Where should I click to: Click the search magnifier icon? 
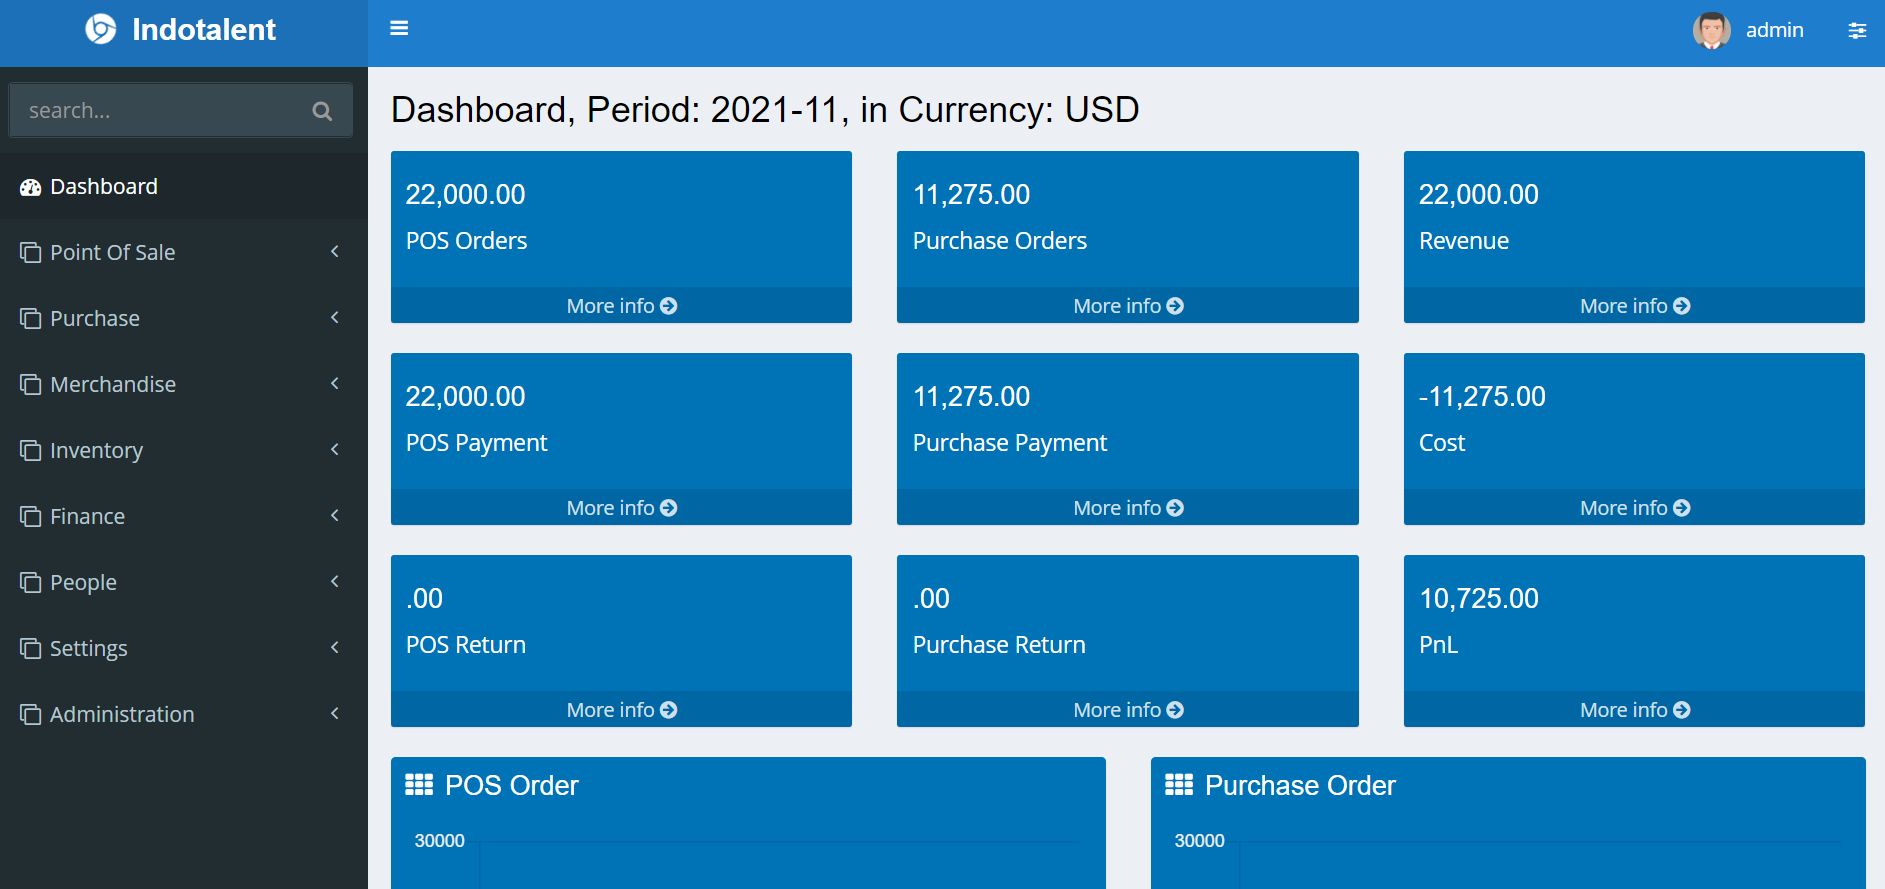pos(322,111)
